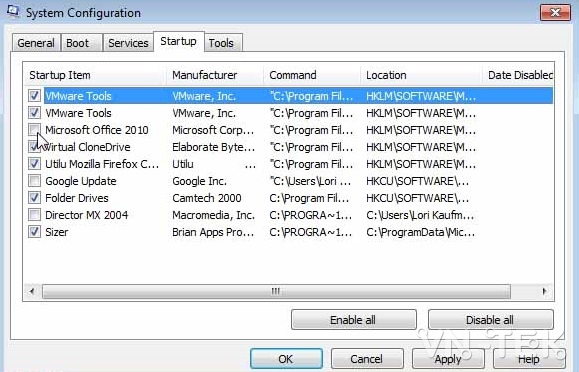579x372 pixels.
Task: Click the Microsoft Corp... manufacturer cell
Action: pos(213,130)
